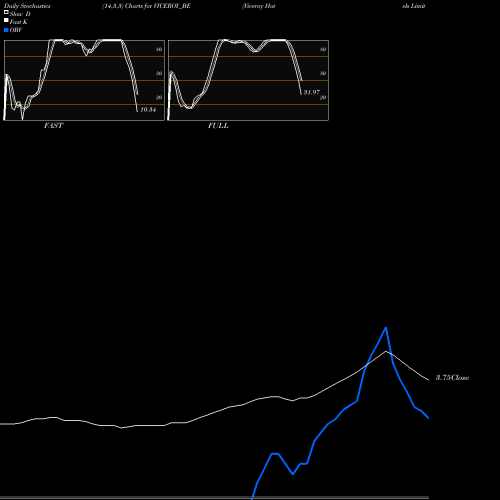Screen dimensions: 500x500
Task: Click the 50 level label in FULL chart
Action: (x=323, y=73)
